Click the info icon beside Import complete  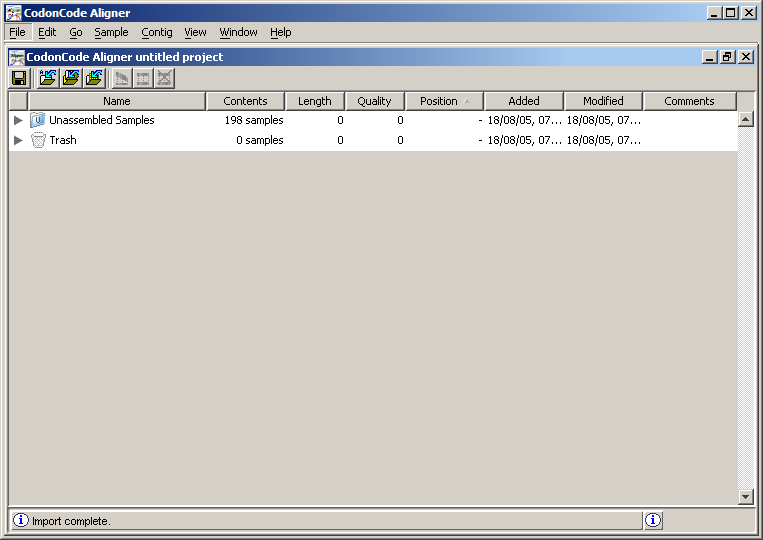[x=20, y=520]
